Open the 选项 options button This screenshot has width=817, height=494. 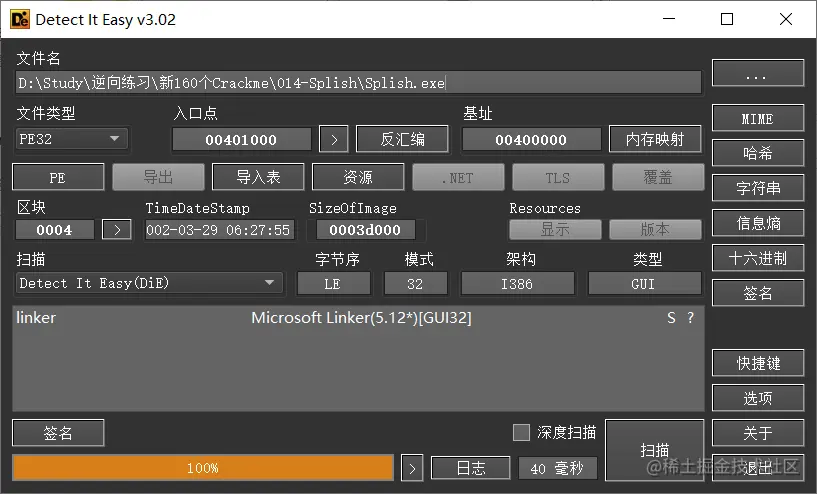758,398
